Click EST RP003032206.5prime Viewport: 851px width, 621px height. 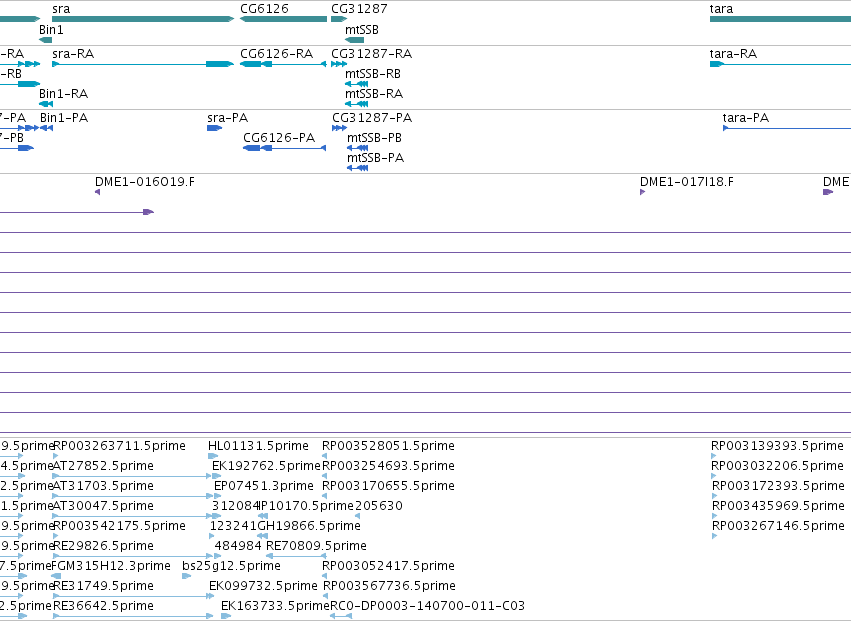point(777,466)
